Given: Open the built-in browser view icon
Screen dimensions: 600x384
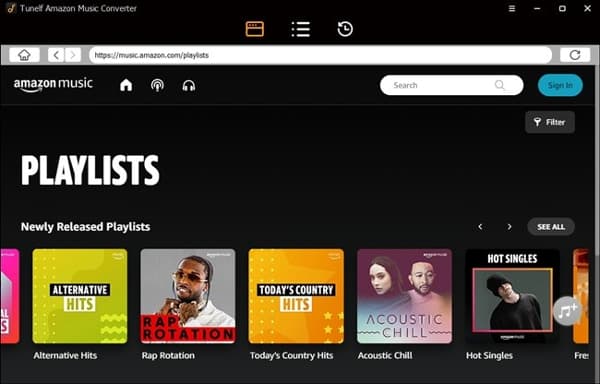Looking at the screenshot, I should pyautogui.click(x=254, y=29).
